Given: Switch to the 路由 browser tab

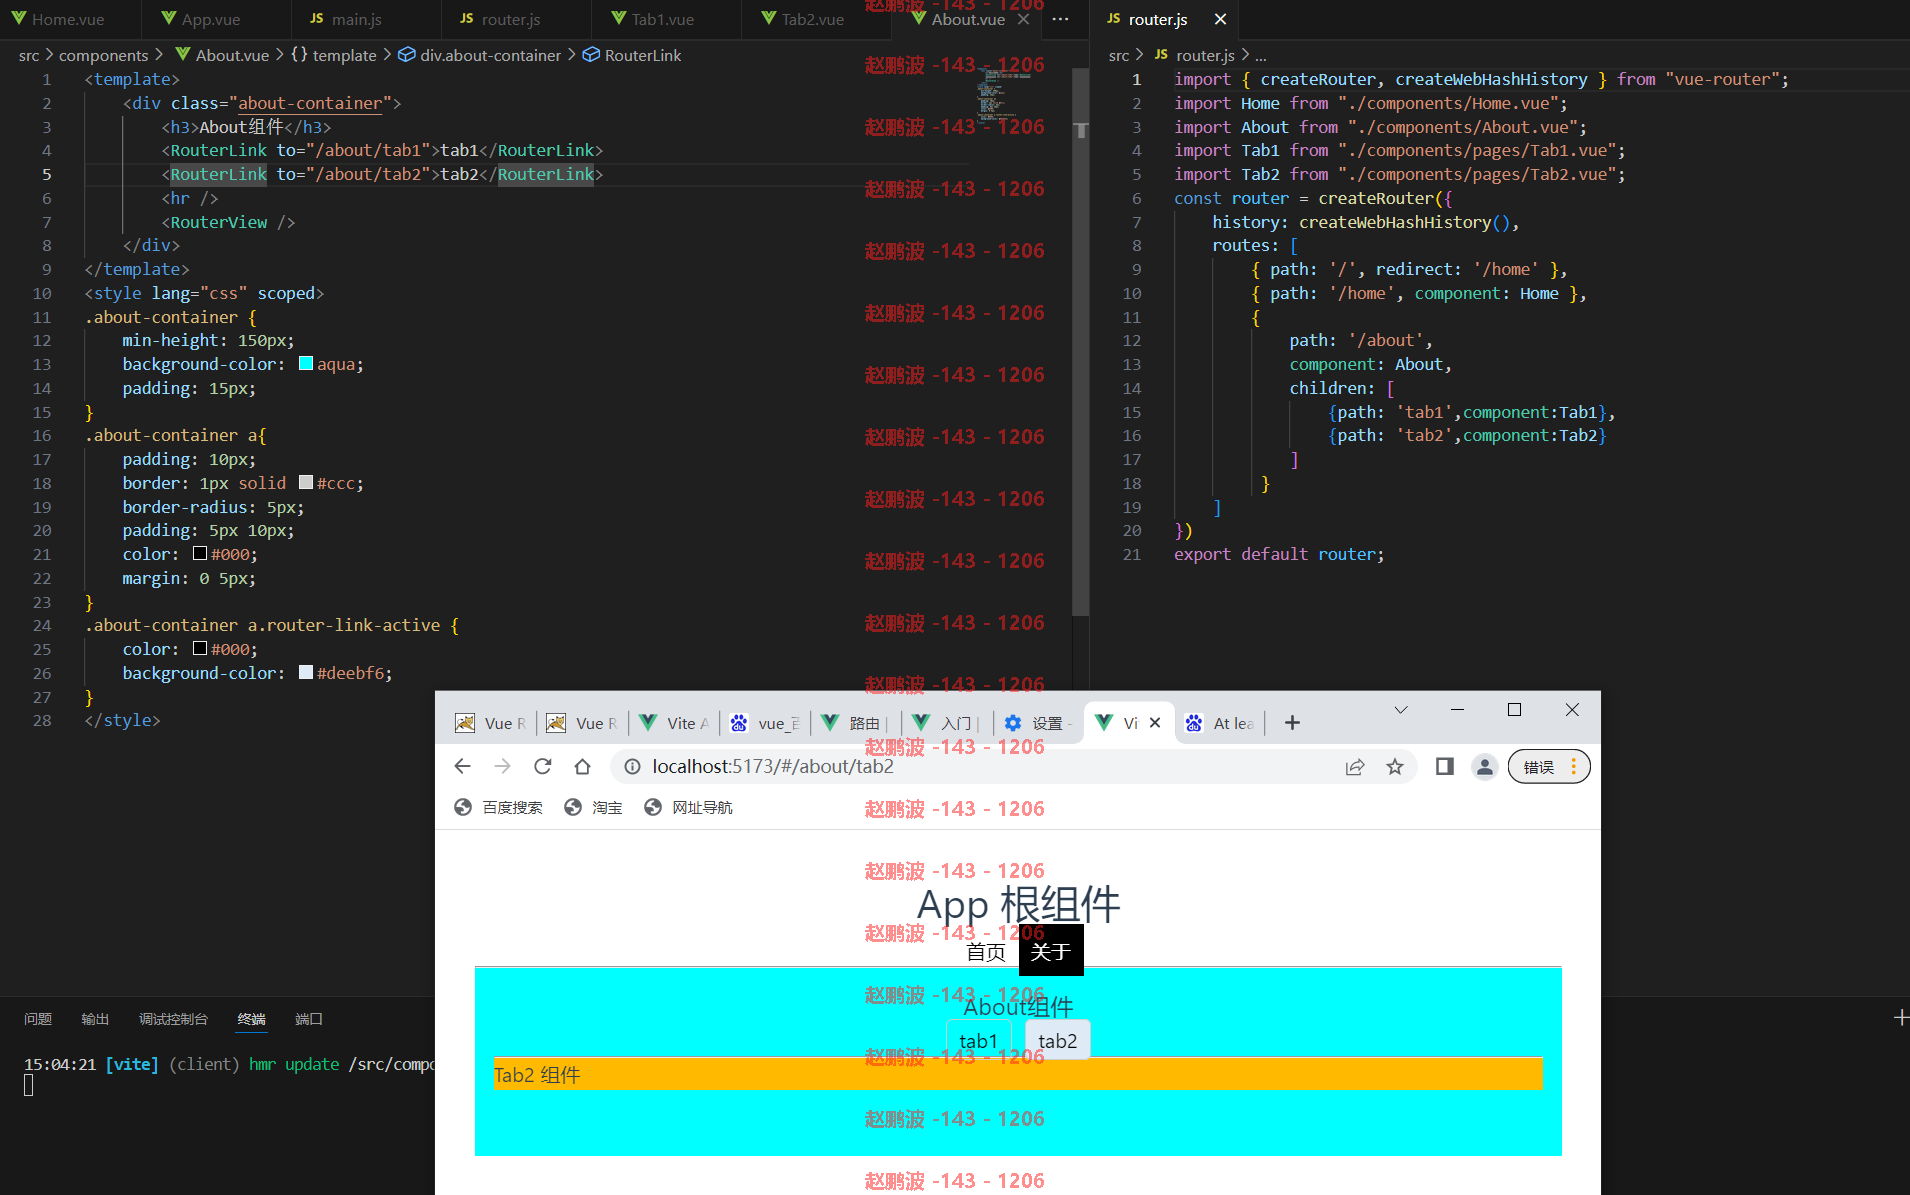Looking at the screenshot, I should pyautogui.click(x=855, y=723).
